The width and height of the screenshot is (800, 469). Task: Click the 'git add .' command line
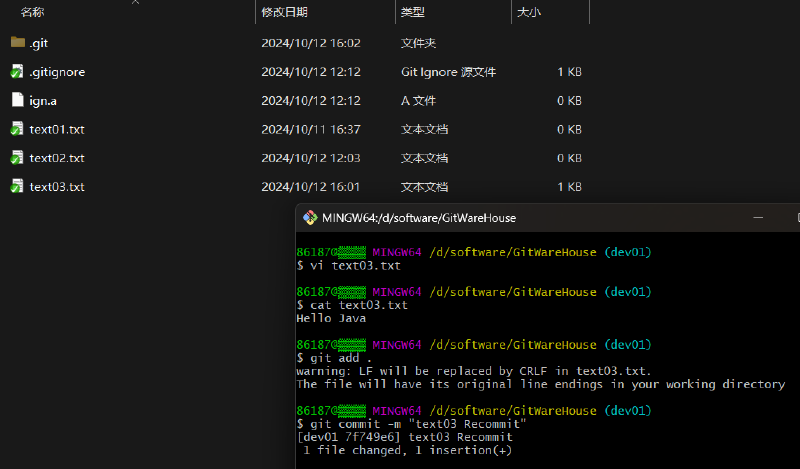pyautogui.click(x=334, y=358)
